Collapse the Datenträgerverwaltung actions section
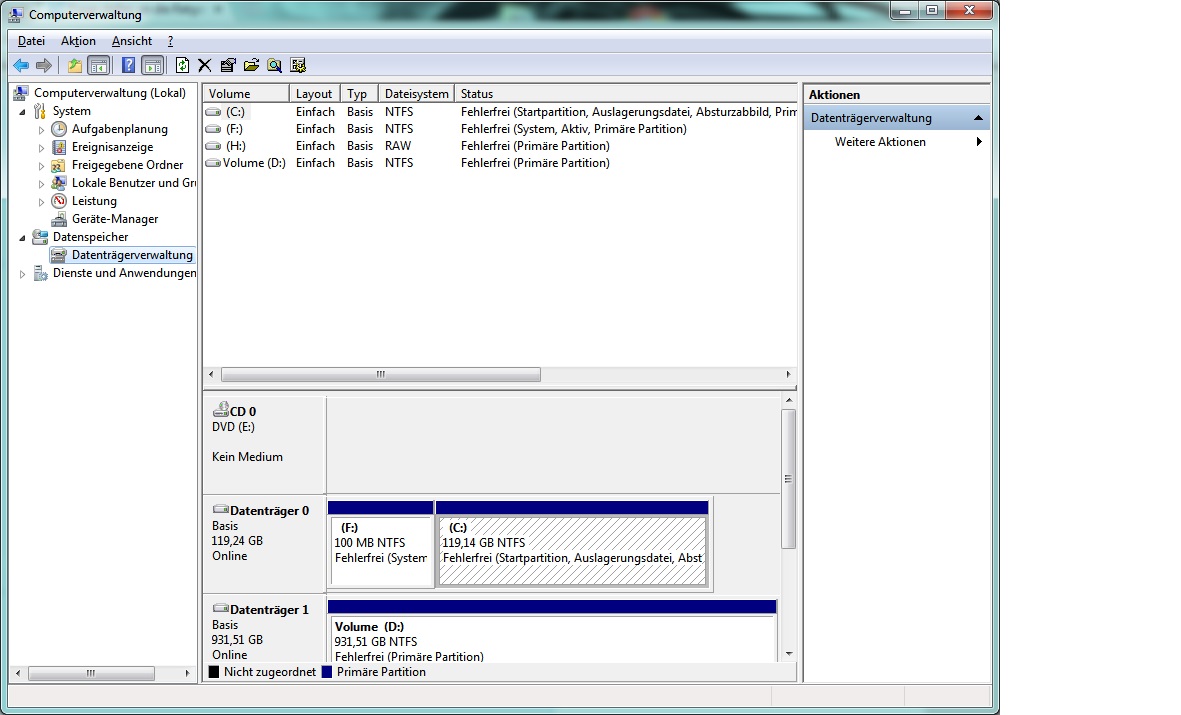The width and height of the screenshot is (1181, 715). point(977,116)
